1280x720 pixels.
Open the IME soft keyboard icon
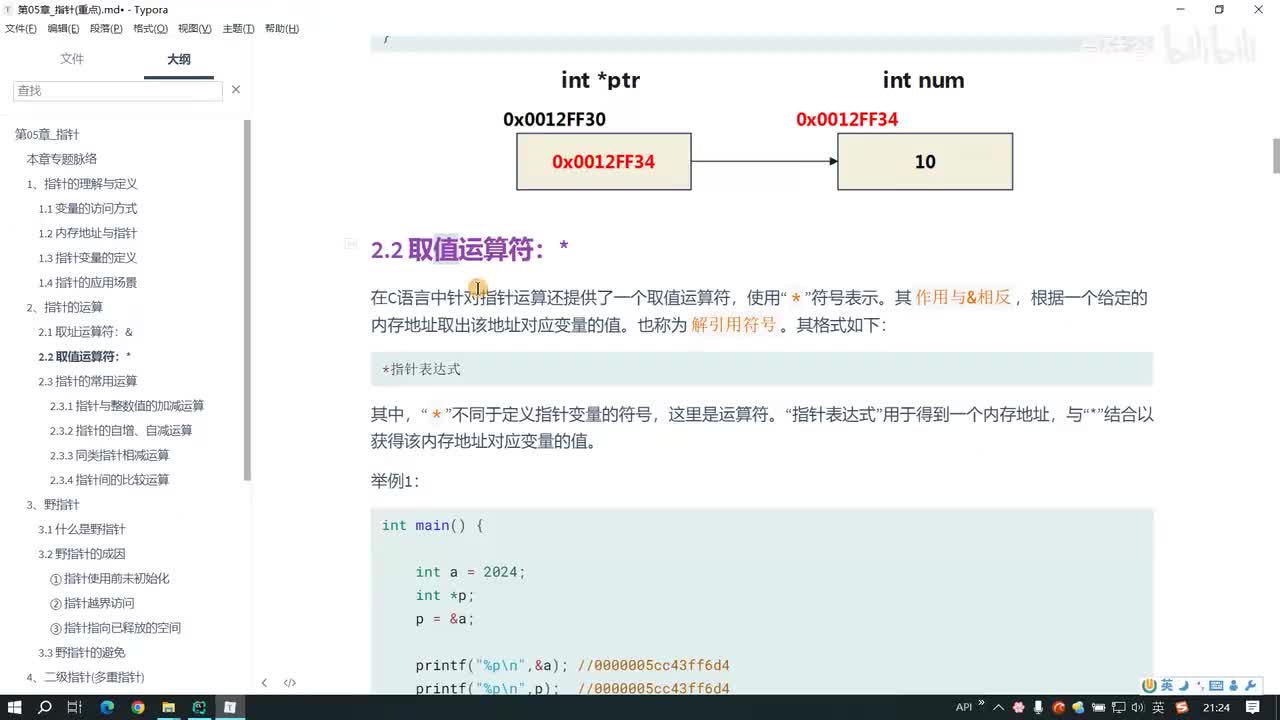pyautogui.click(x=1216, y=685)
